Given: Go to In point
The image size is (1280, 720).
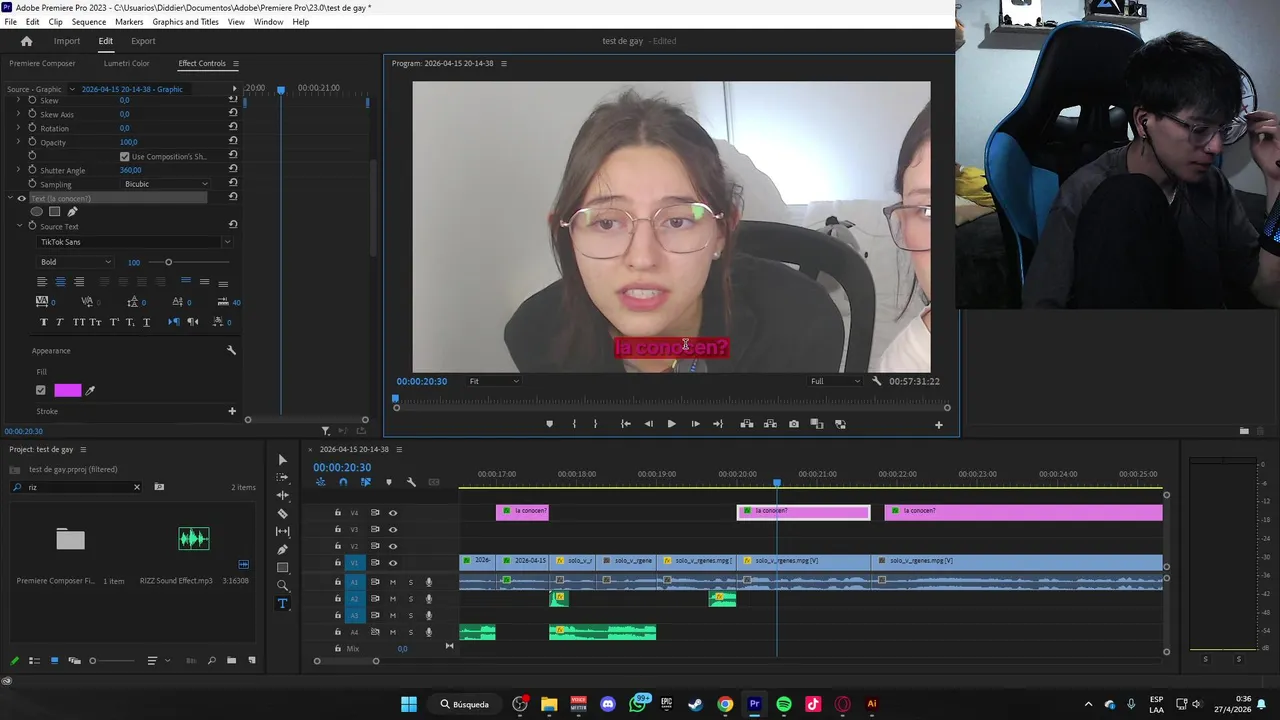Looking at the screenshot, I should [x=625, y=424].
